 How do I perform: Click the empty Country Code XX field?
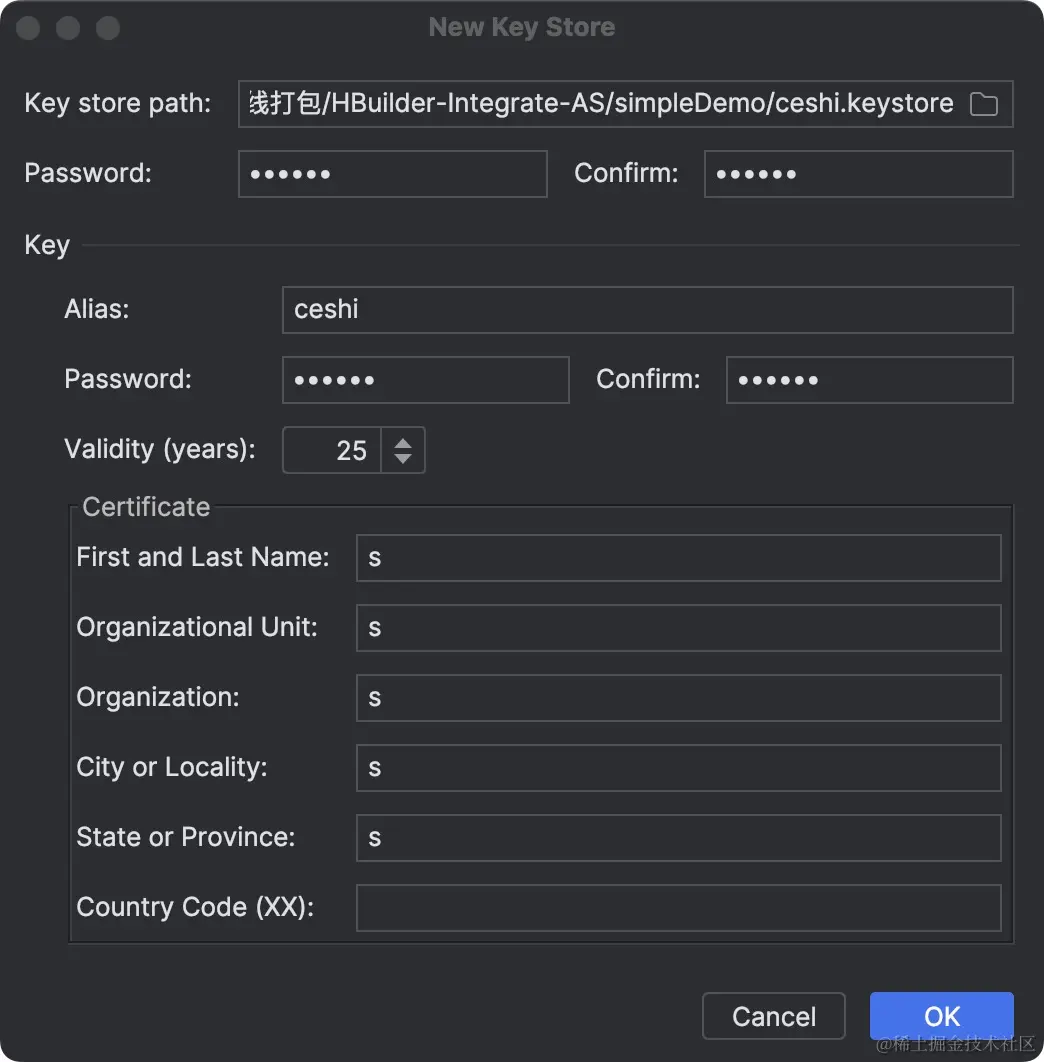[x=679, y=908]
